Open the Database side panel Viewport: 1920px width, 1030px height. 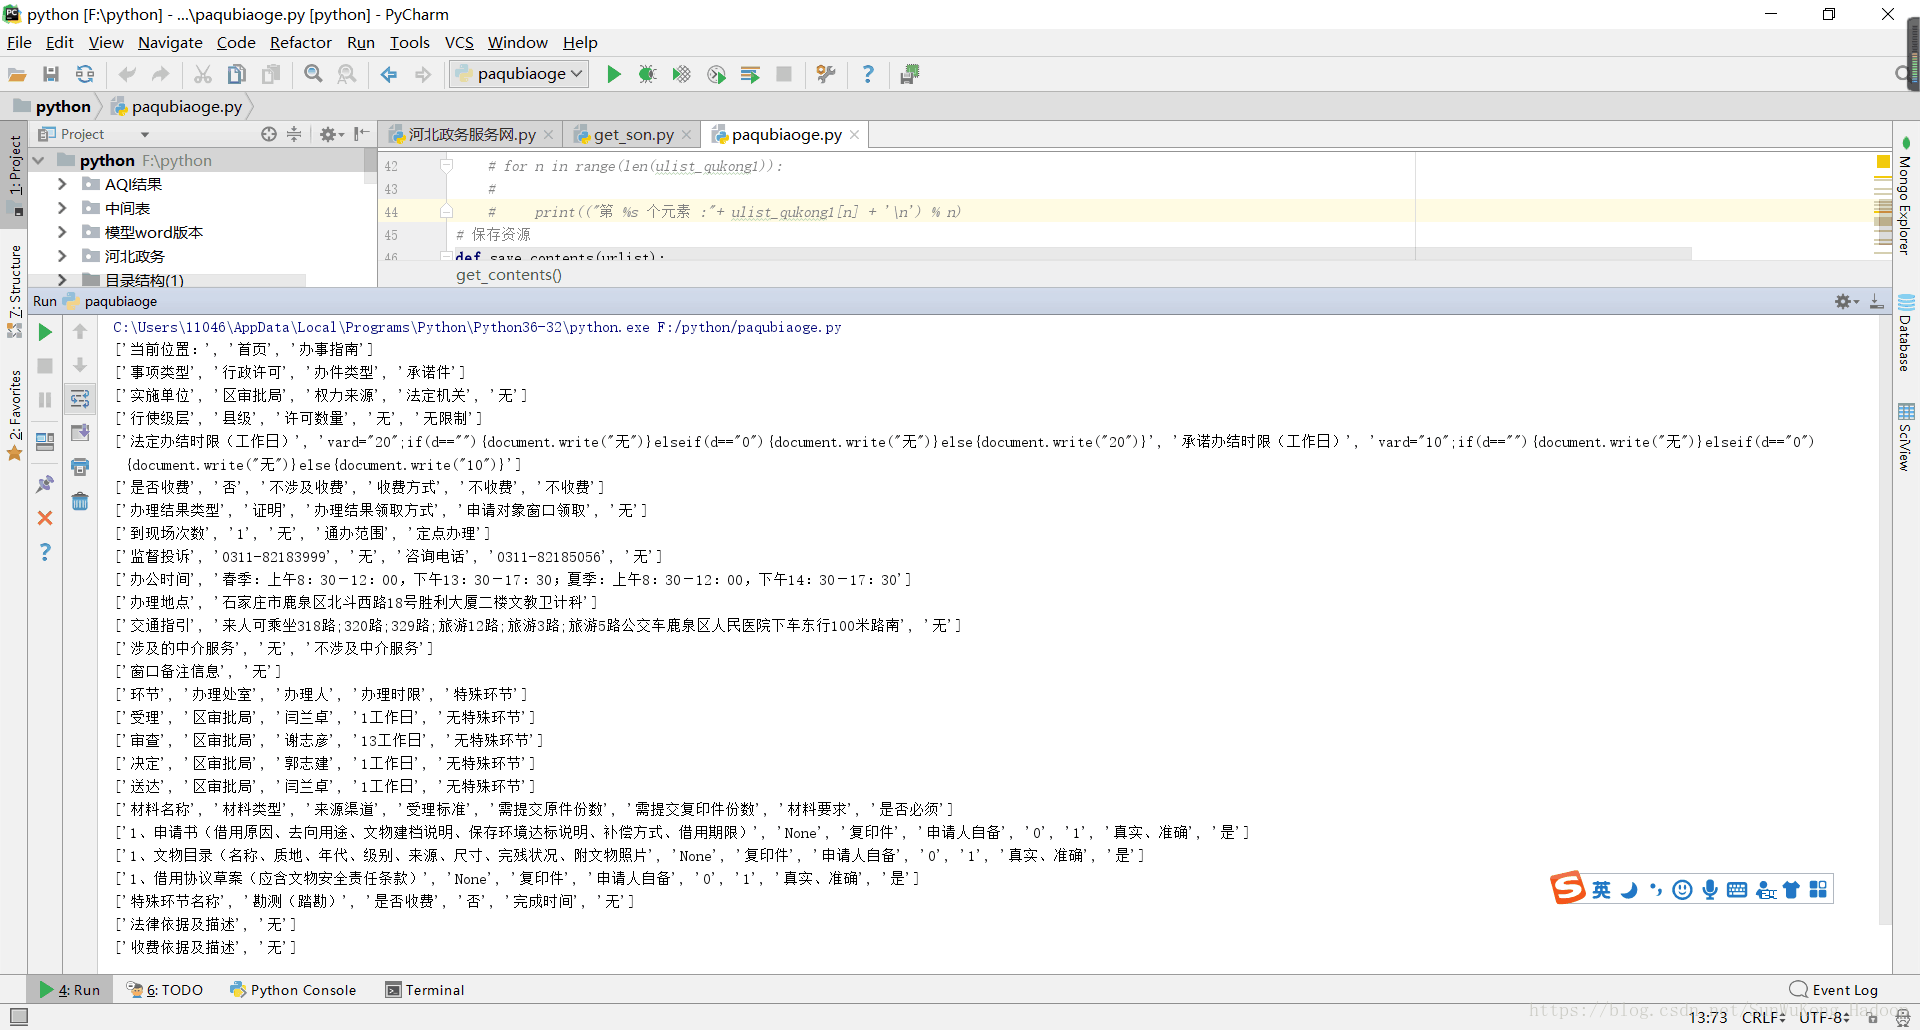point(1905,335)
